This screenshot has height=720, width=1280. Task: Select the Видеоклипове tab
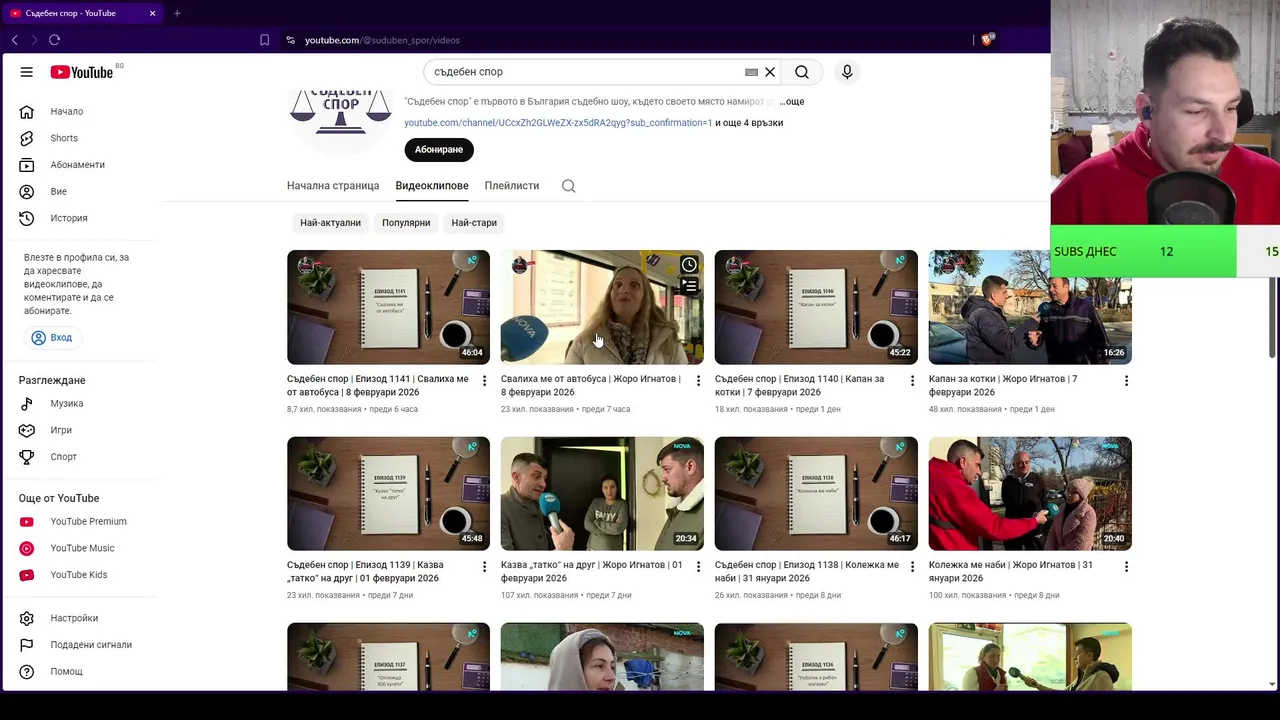point(432,186)
